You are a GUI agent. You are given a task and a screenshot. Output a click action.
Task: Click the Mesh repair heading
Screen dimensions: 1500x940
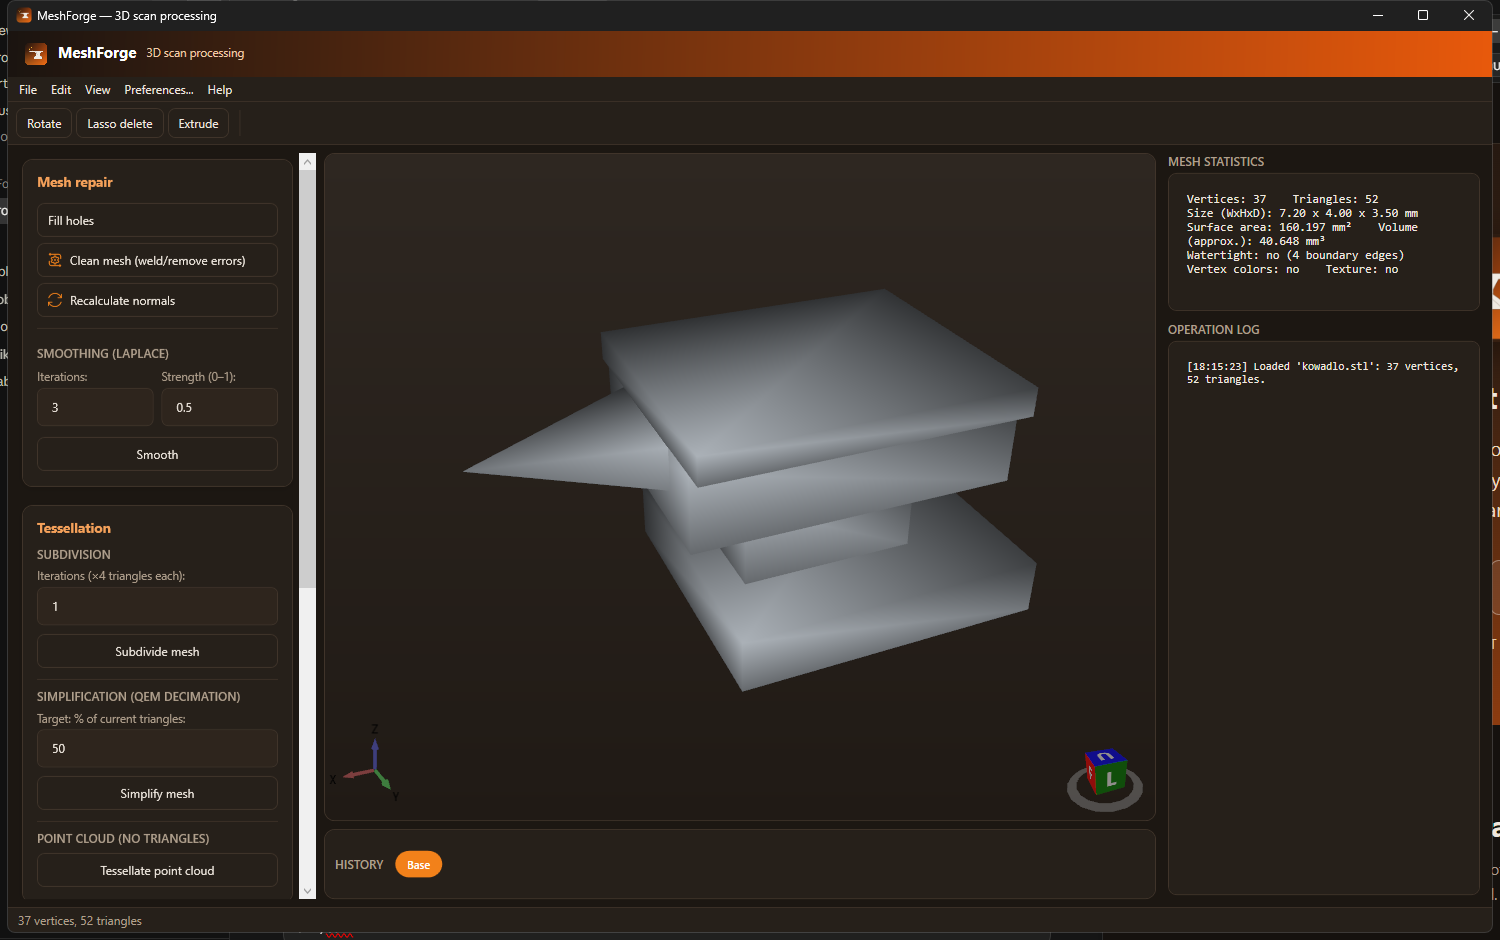pyautogui.click(x=75, y=182)
